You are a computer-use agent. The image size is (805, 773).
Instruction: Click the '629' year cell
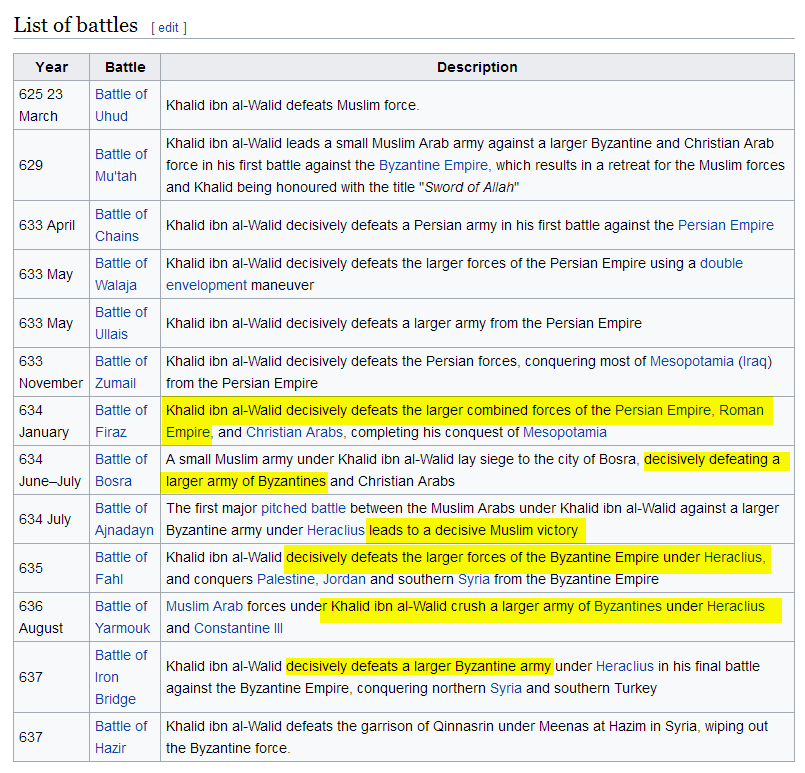51,165
